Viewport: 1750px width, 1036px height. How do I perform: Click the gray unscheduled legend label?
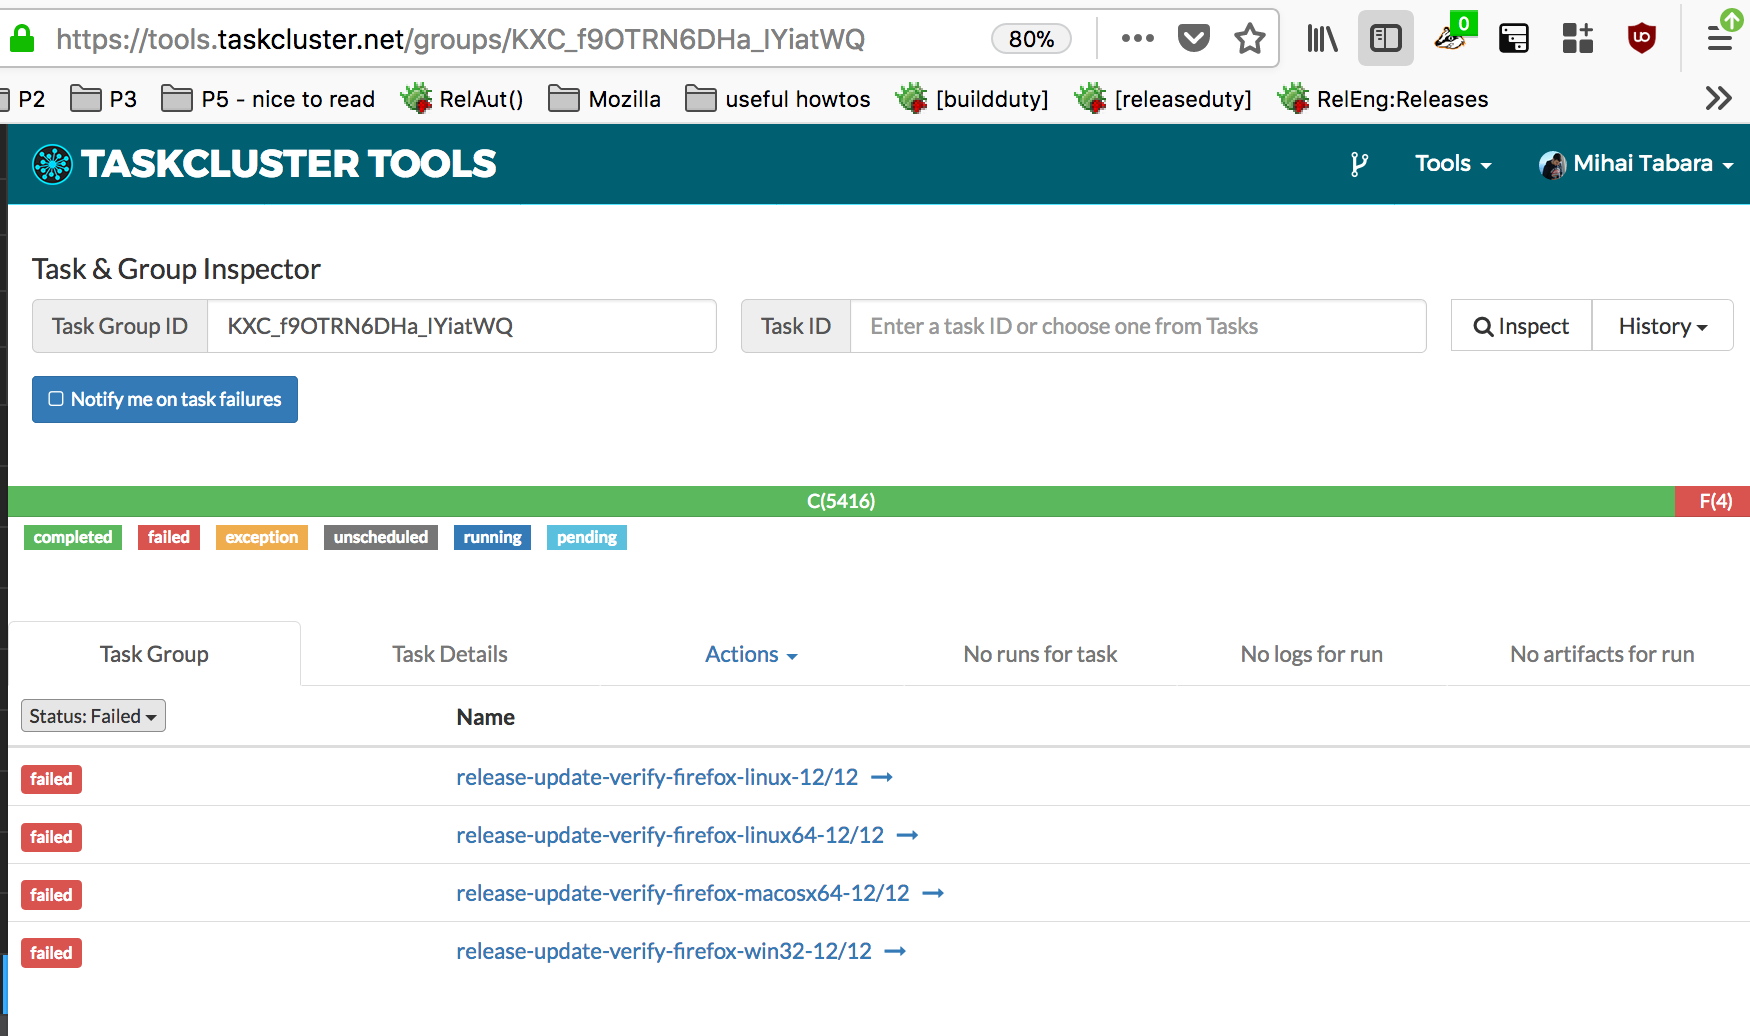pos(381,537)
